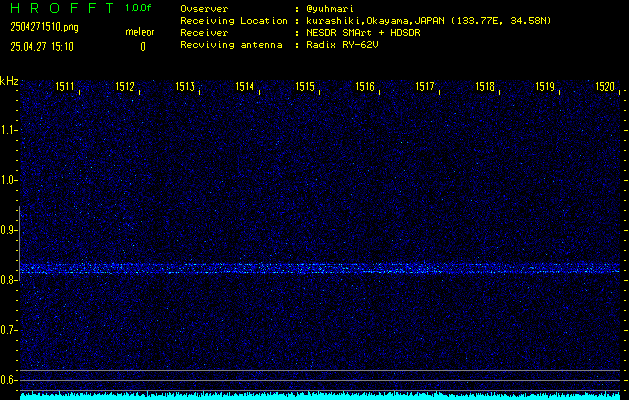The width and height of the screenshot is (629, 400).
Task: Click the 1511 time marker
Action: 65,87
